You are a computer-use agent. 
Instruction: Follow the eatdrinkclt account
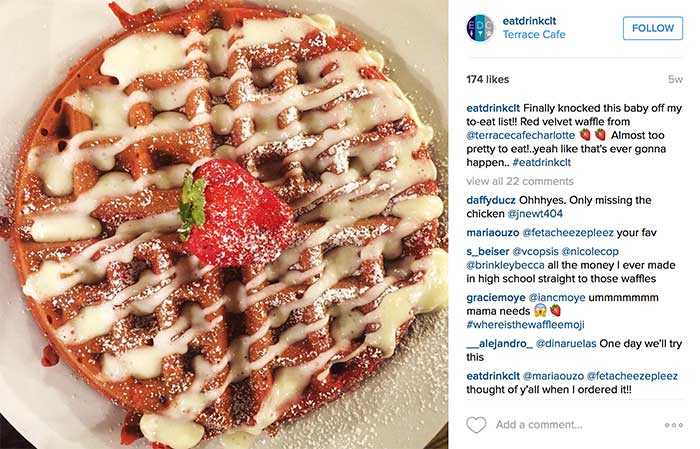(653, 28)
